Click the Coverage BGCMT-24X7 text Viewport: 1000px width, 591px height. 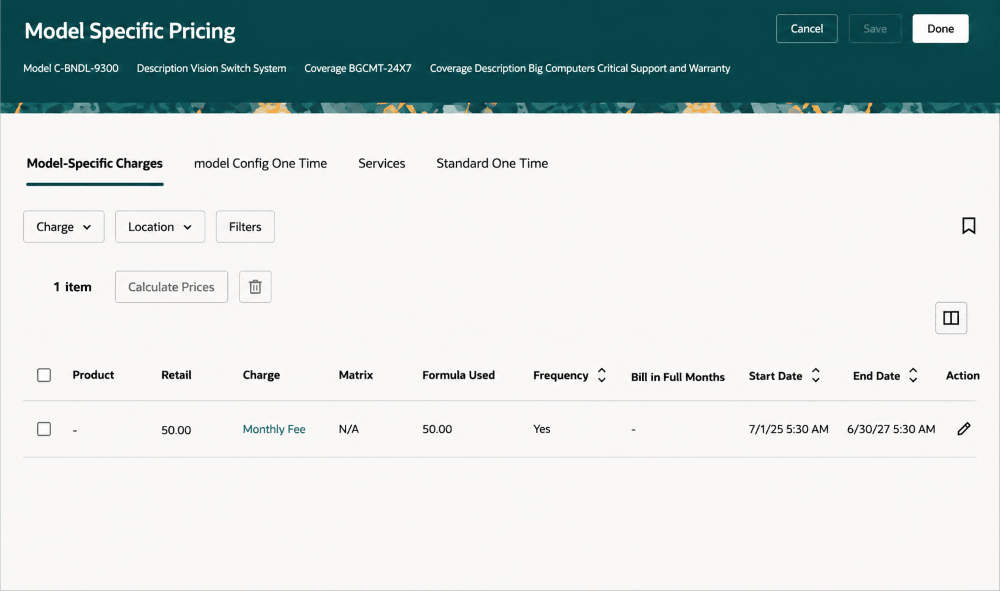point(358,68)
